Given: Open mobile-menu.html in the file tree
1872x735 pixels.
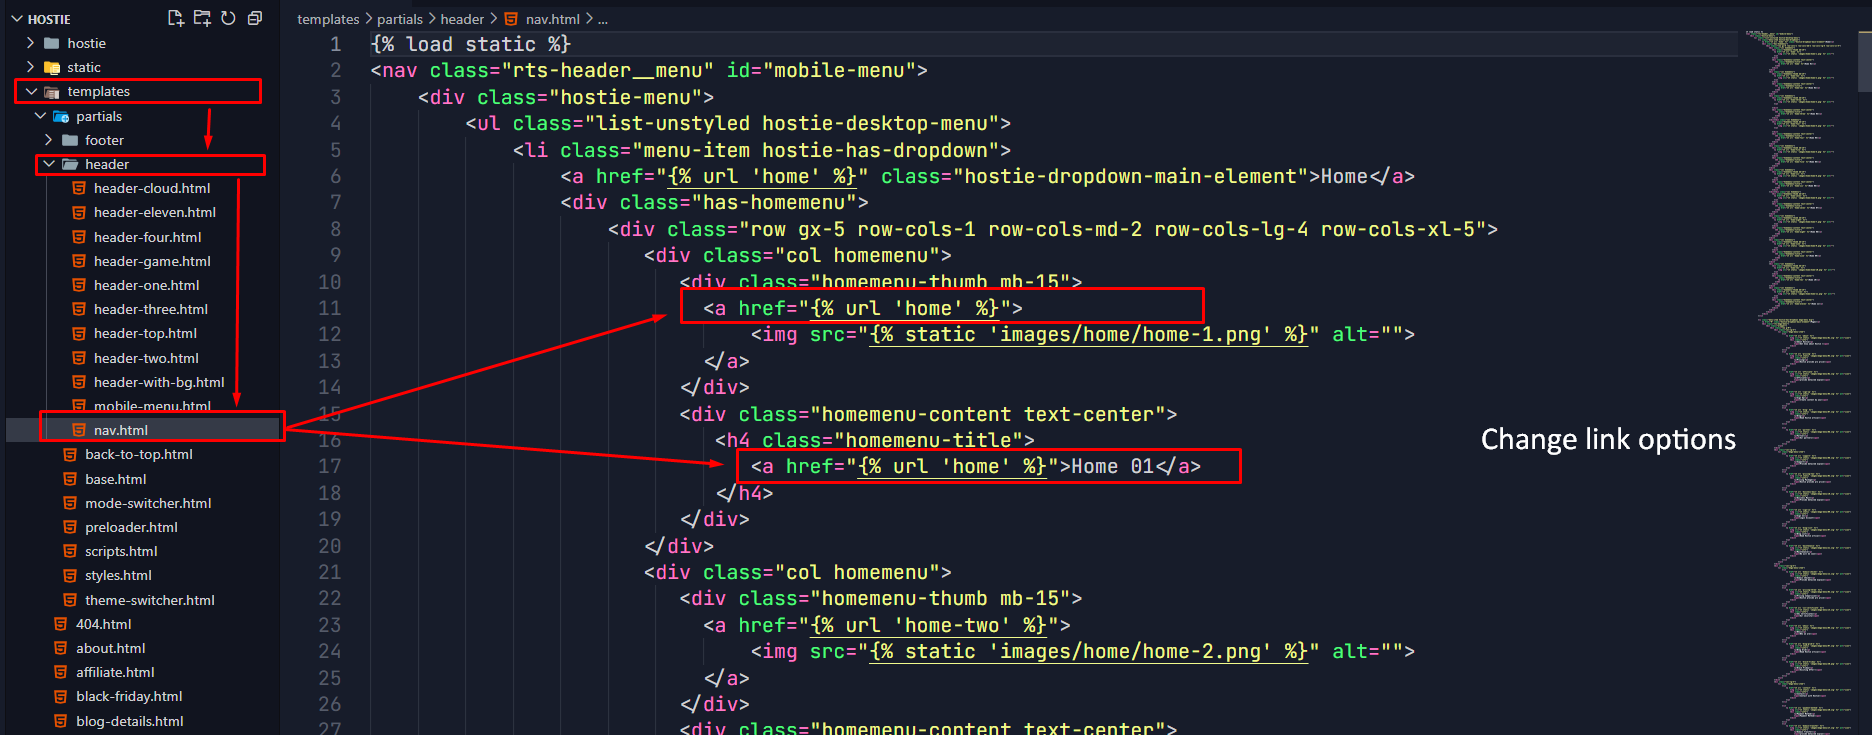Looking at the screenshot, I should click(152, 405).
